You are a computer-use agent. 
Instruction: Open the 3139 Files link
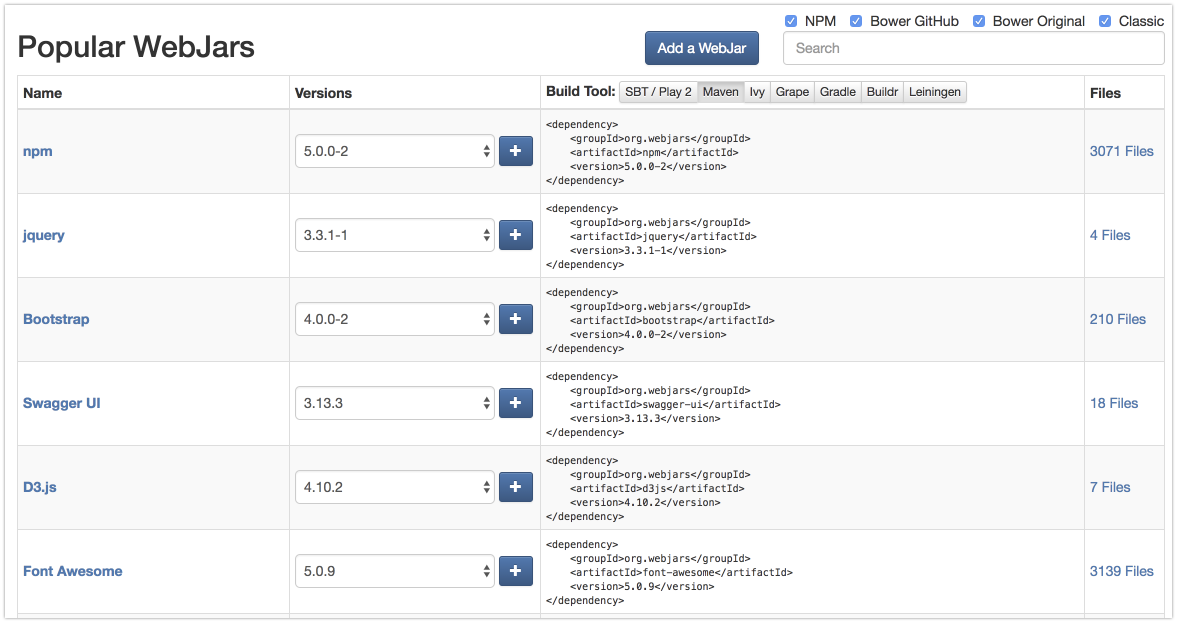[x=1121, y=571]
